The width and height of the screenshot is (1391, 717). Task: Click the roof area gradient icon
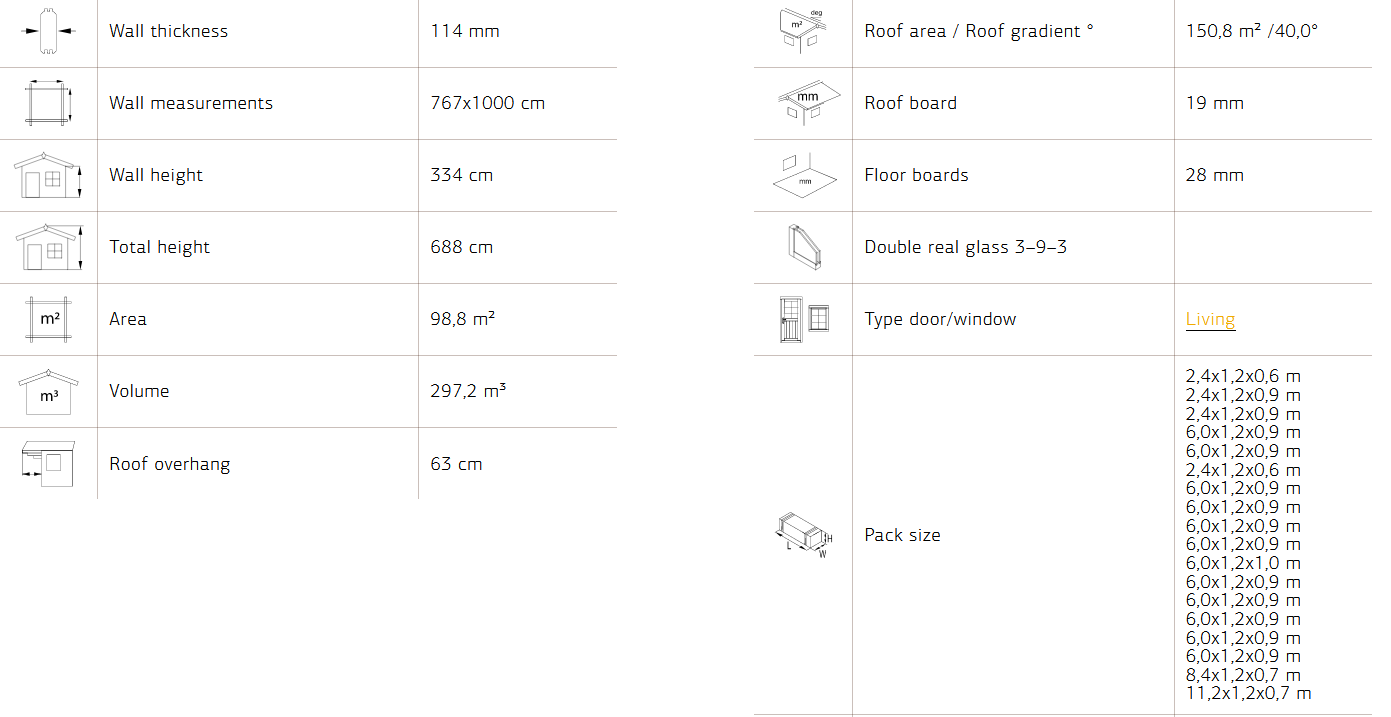click(804, 31)
